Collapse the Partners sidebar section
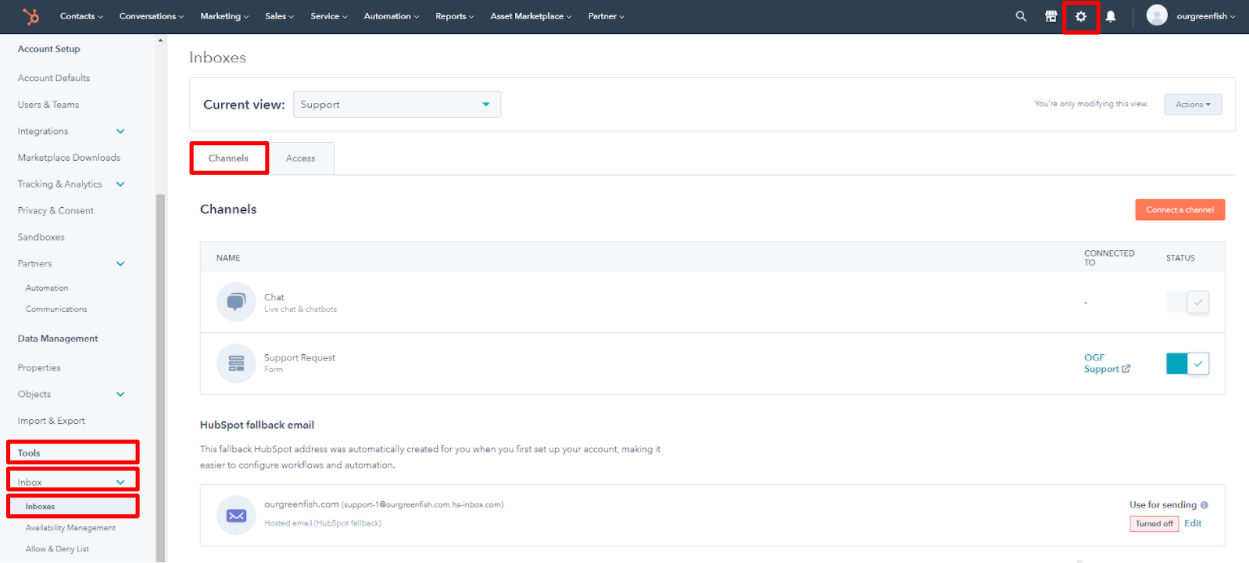This screenshot has height=563, width=1249. pyautogui.click(x=120, y=264)
